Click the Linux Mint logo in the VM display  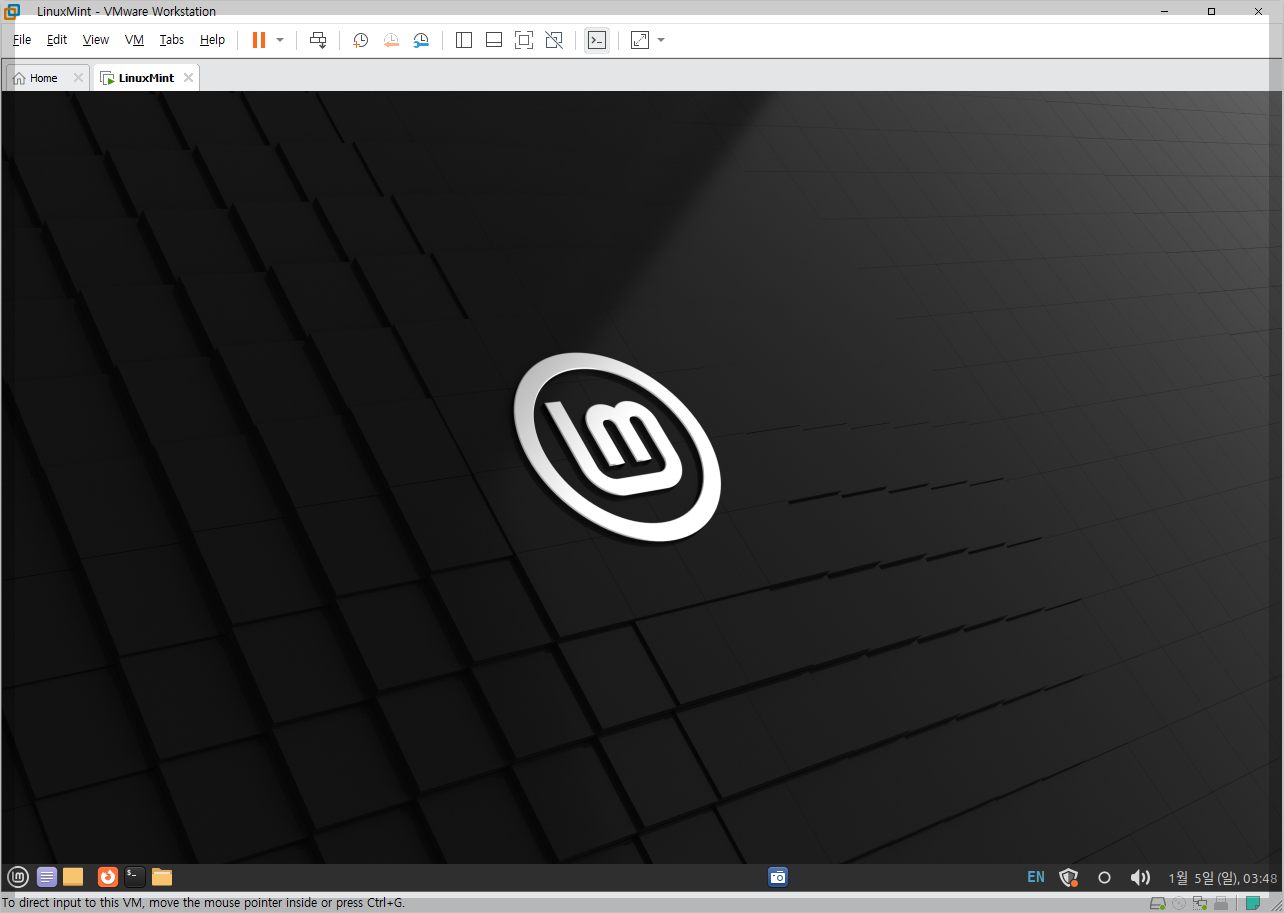(617, 447)
